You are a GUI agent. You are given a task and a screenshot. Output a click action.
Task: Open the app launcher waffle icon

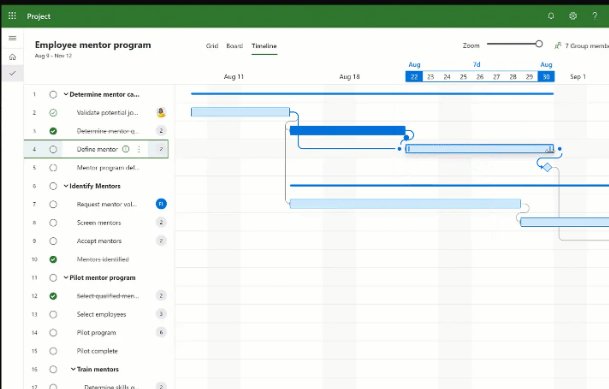tap(12, 16)
